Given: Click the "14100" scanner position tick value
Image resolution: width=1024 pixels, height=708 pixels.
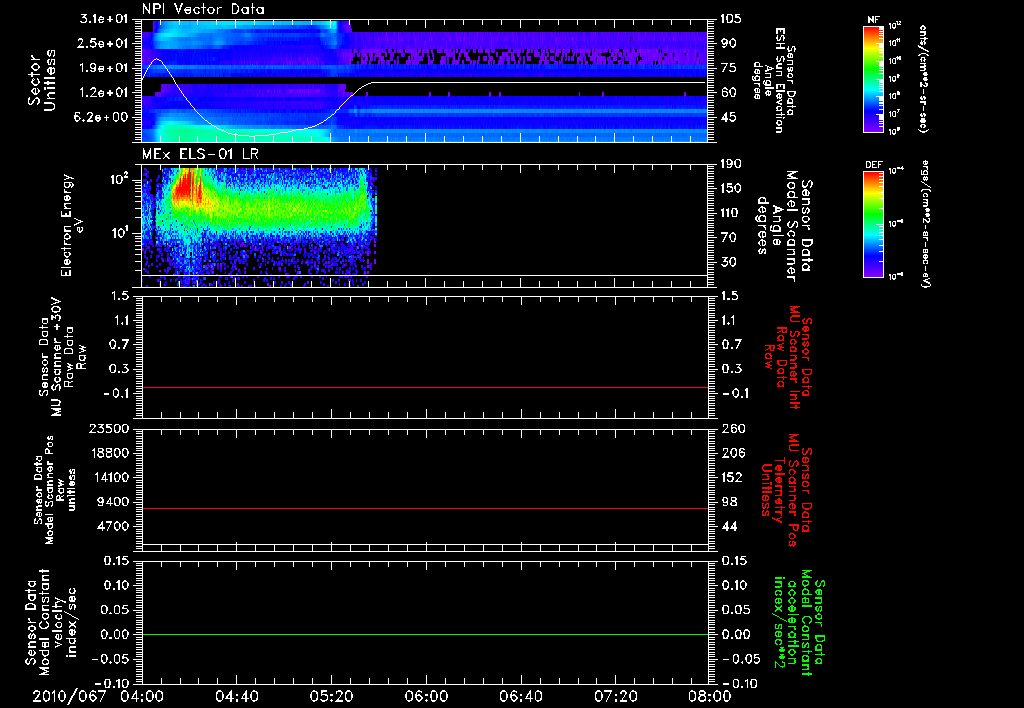Looking at the screenshot, I should click(x=109, y=477).
